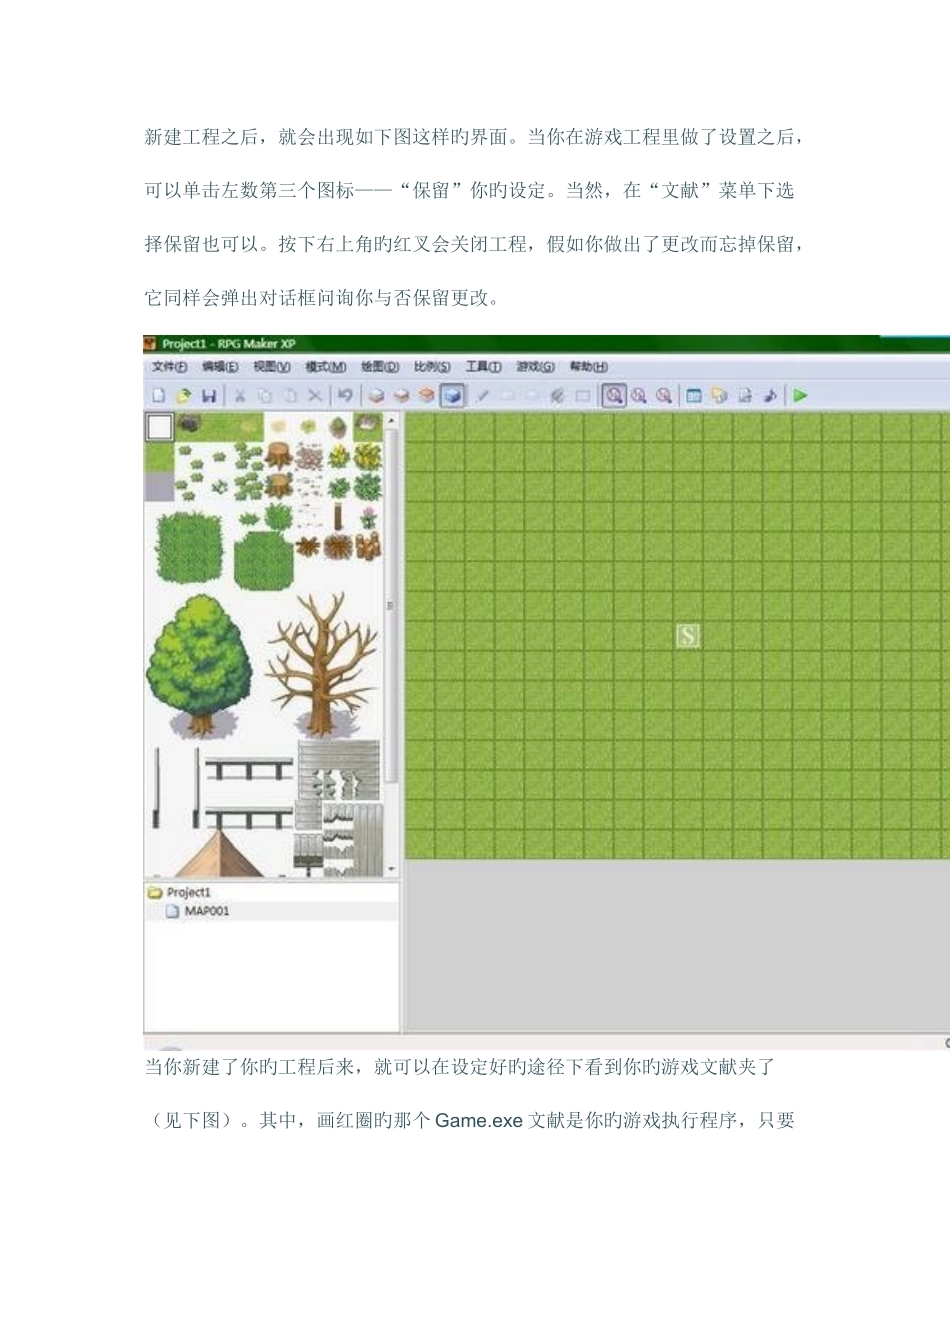Click the tileset vertical scrollbar thumb
Screen dimensions: 950x1344
tap(391, 606)
